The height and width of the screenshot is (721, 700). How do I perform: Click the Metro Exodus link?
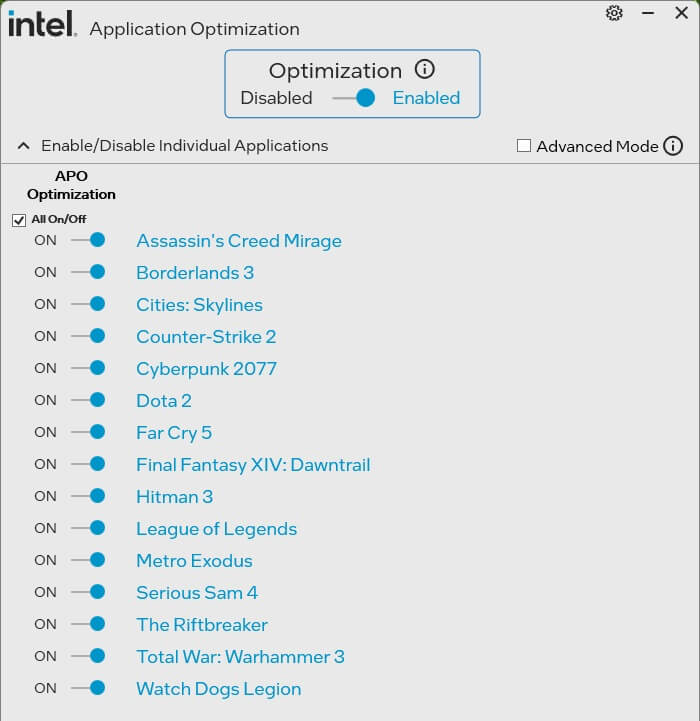click(x=195, y=561)
